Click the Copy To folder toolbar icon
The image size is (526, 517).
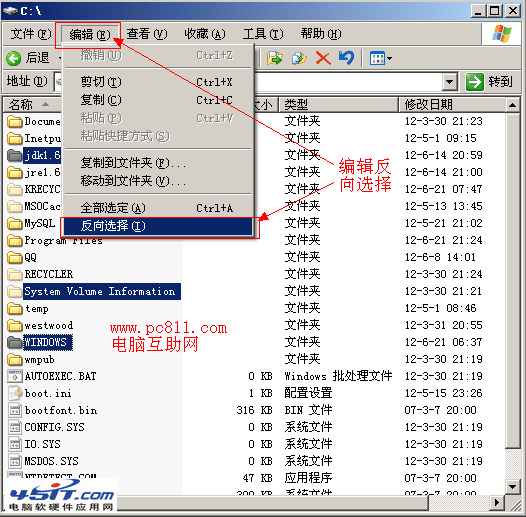click(x=299, y=58)
